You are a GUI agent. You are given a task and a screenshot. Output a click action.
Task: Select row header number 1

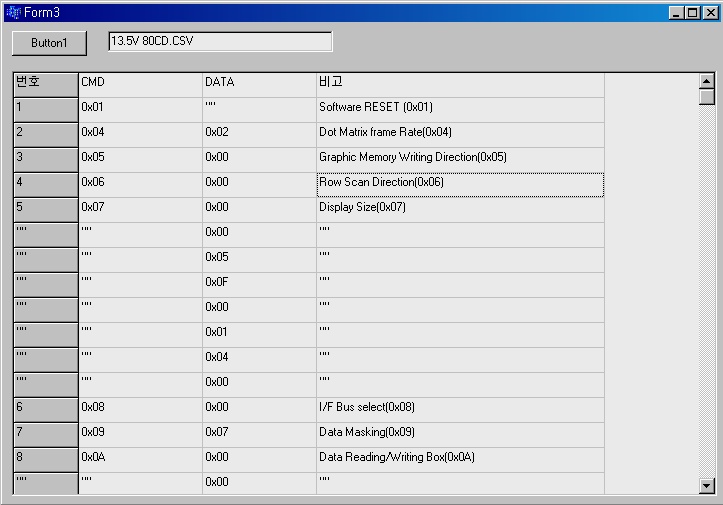46,109
